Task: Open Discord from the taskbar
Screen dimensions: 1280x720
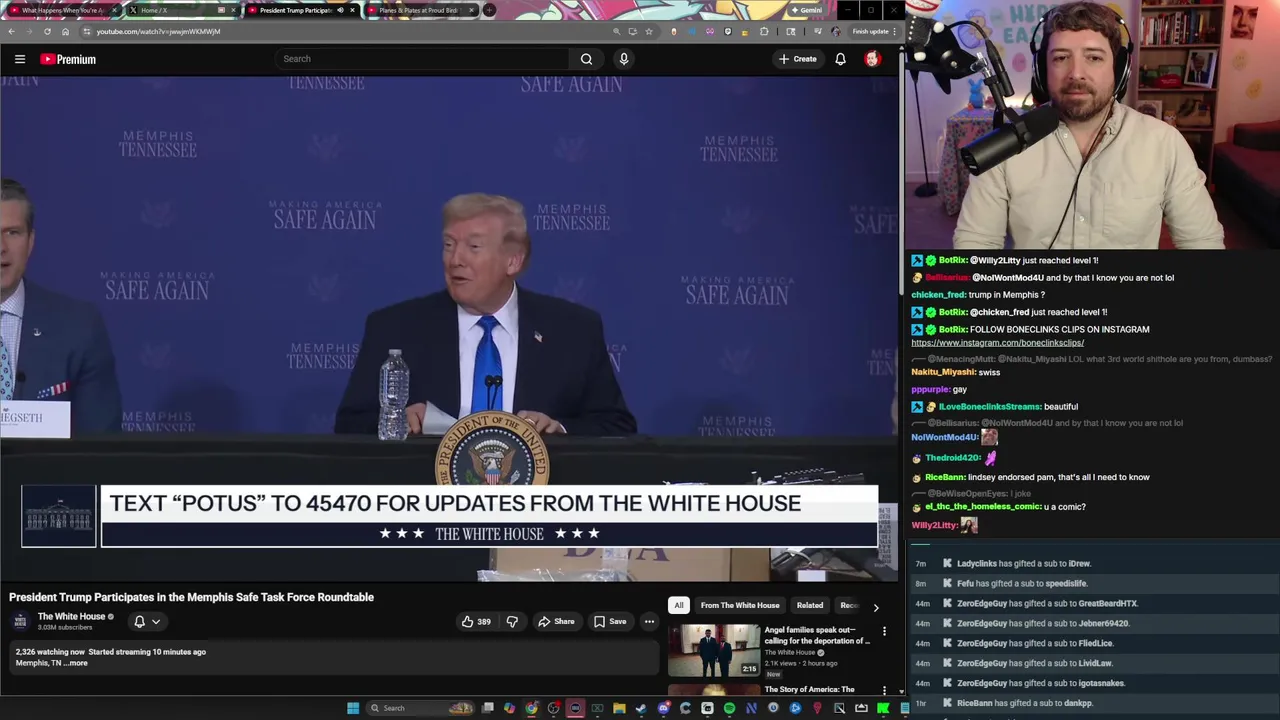Action: click(663, 708)
